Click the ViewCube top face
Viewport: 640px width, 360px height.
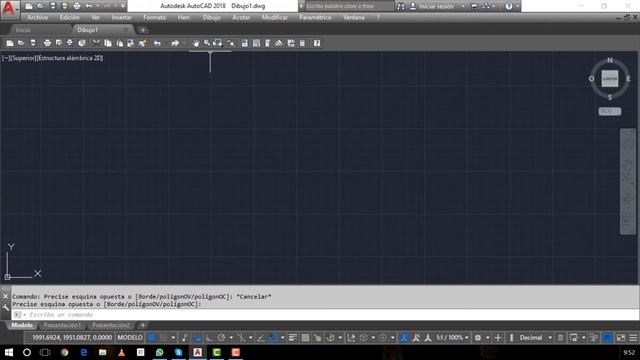click(610, 79)
